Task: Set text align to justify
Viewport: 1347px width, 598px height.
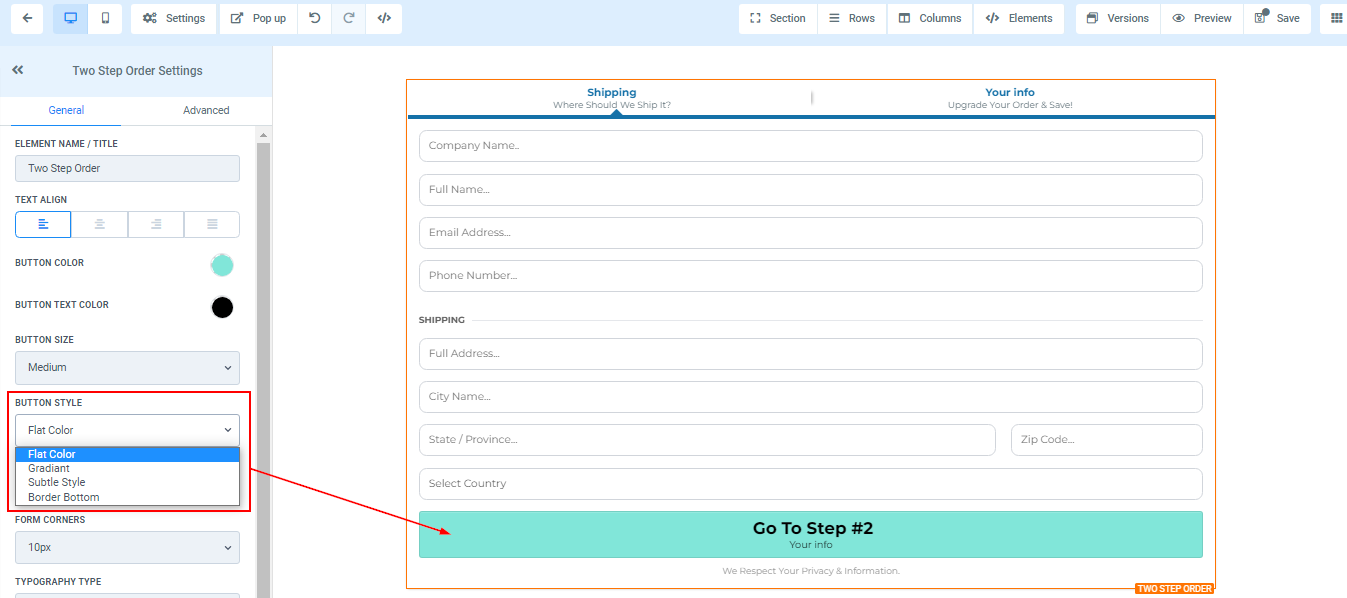Action: coord(212,225)
